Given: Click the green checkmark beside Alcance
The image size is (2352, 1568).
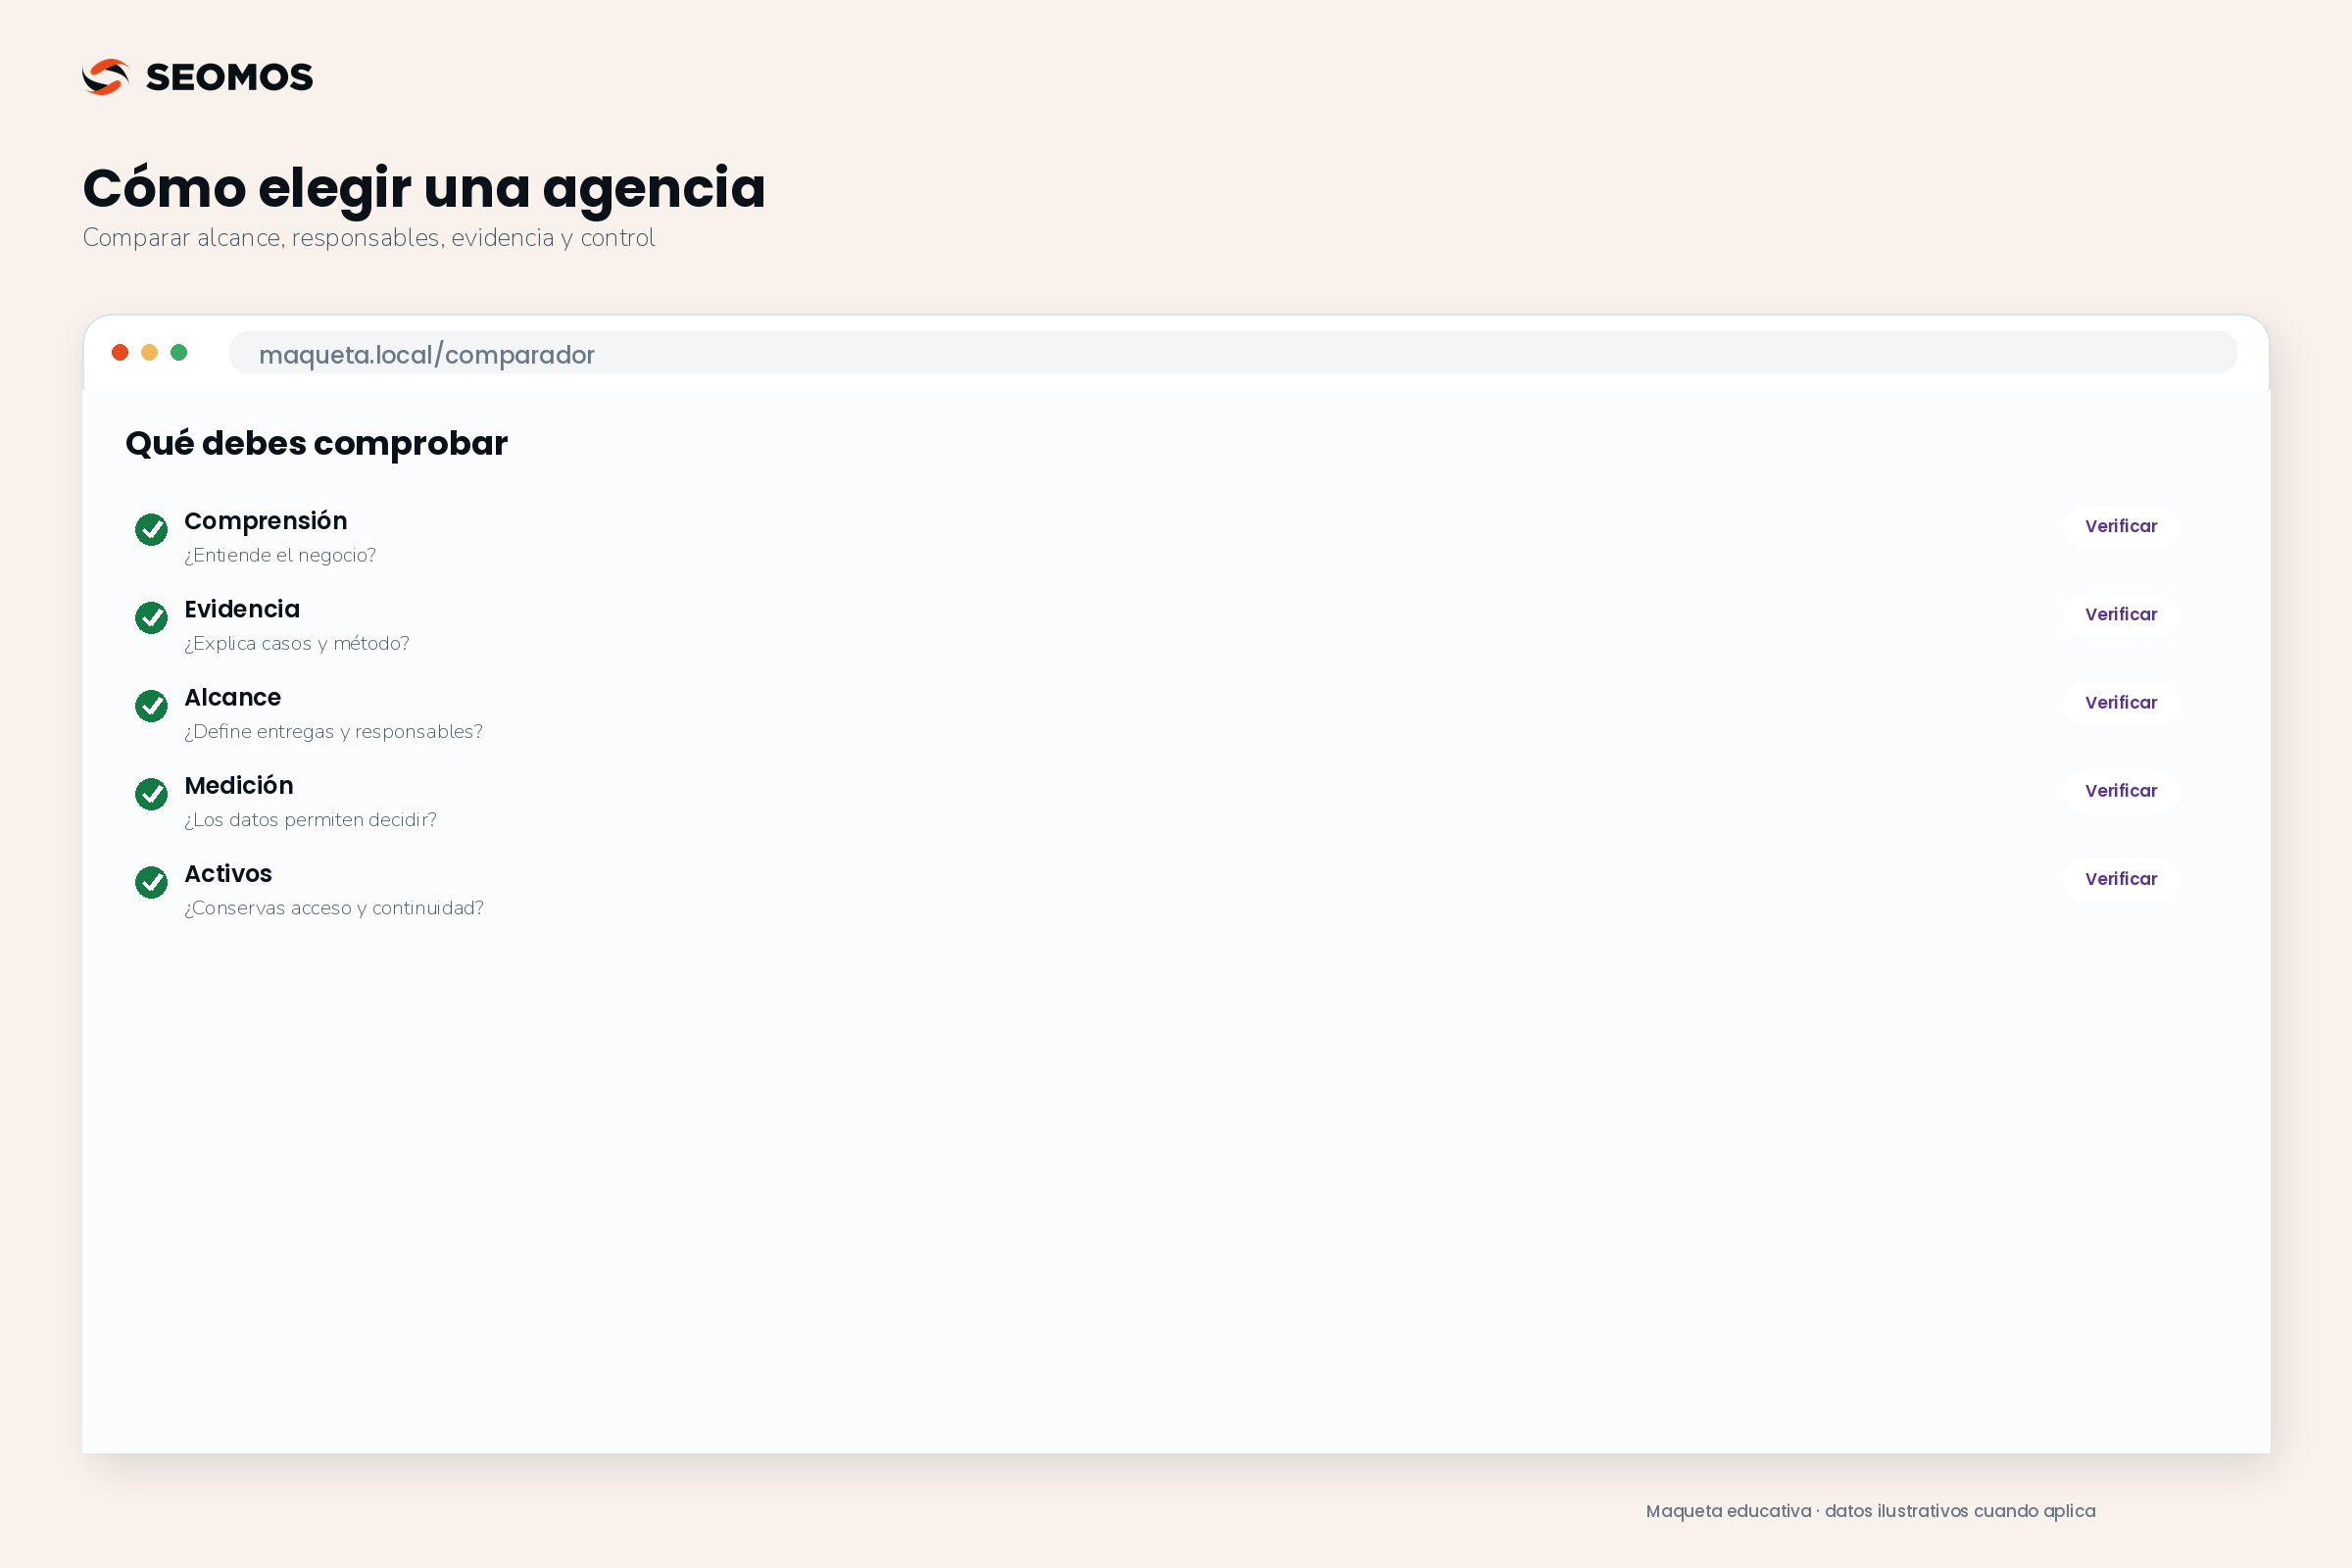Looking at the screenshot, I should pyautogui.click(x=151, y=705).
